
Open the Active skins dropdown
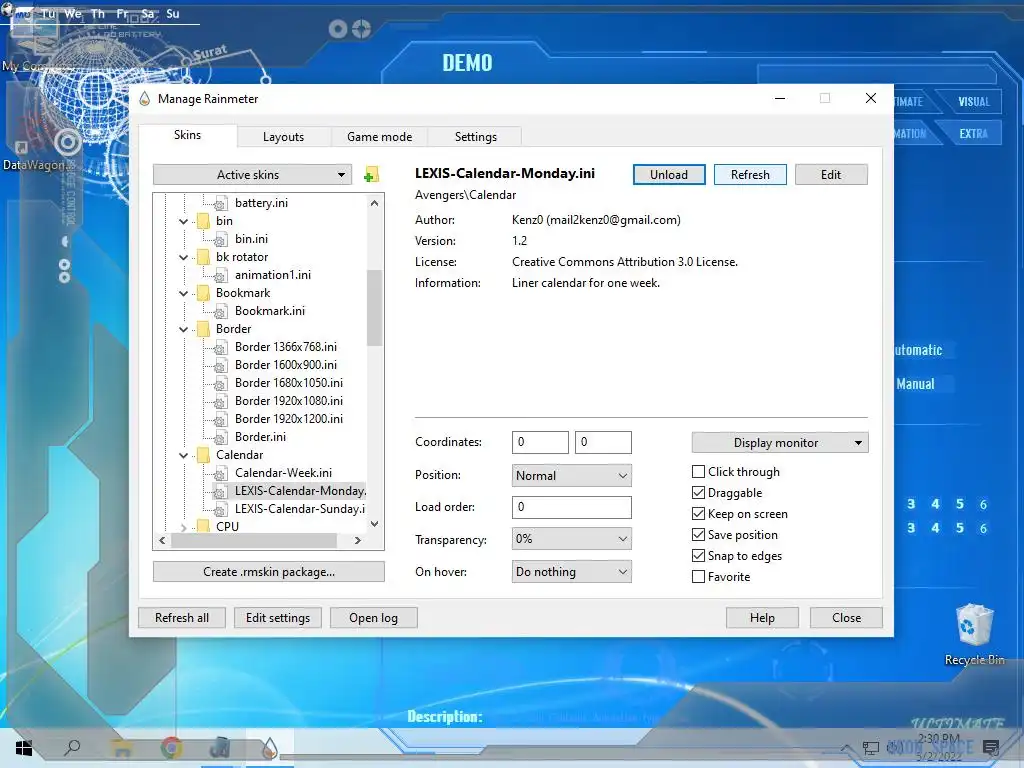coord(252,174)
